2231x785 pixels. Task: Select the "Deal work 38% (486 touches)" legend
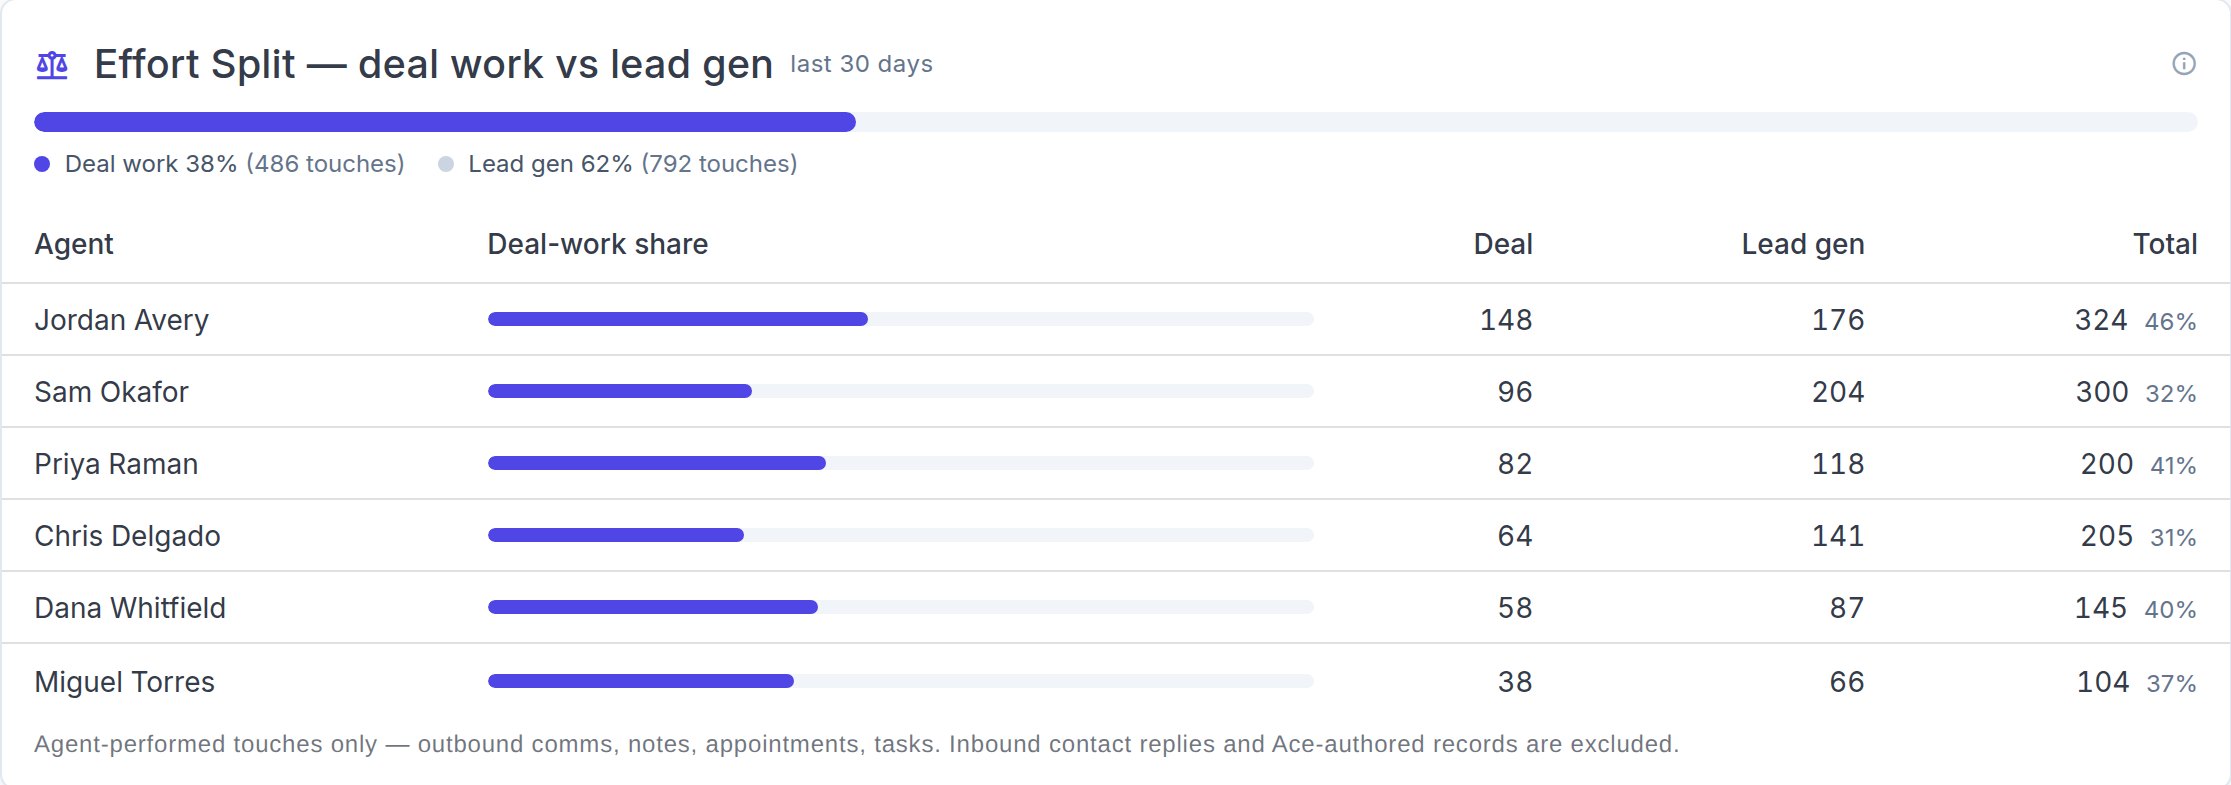pos(220,164)
